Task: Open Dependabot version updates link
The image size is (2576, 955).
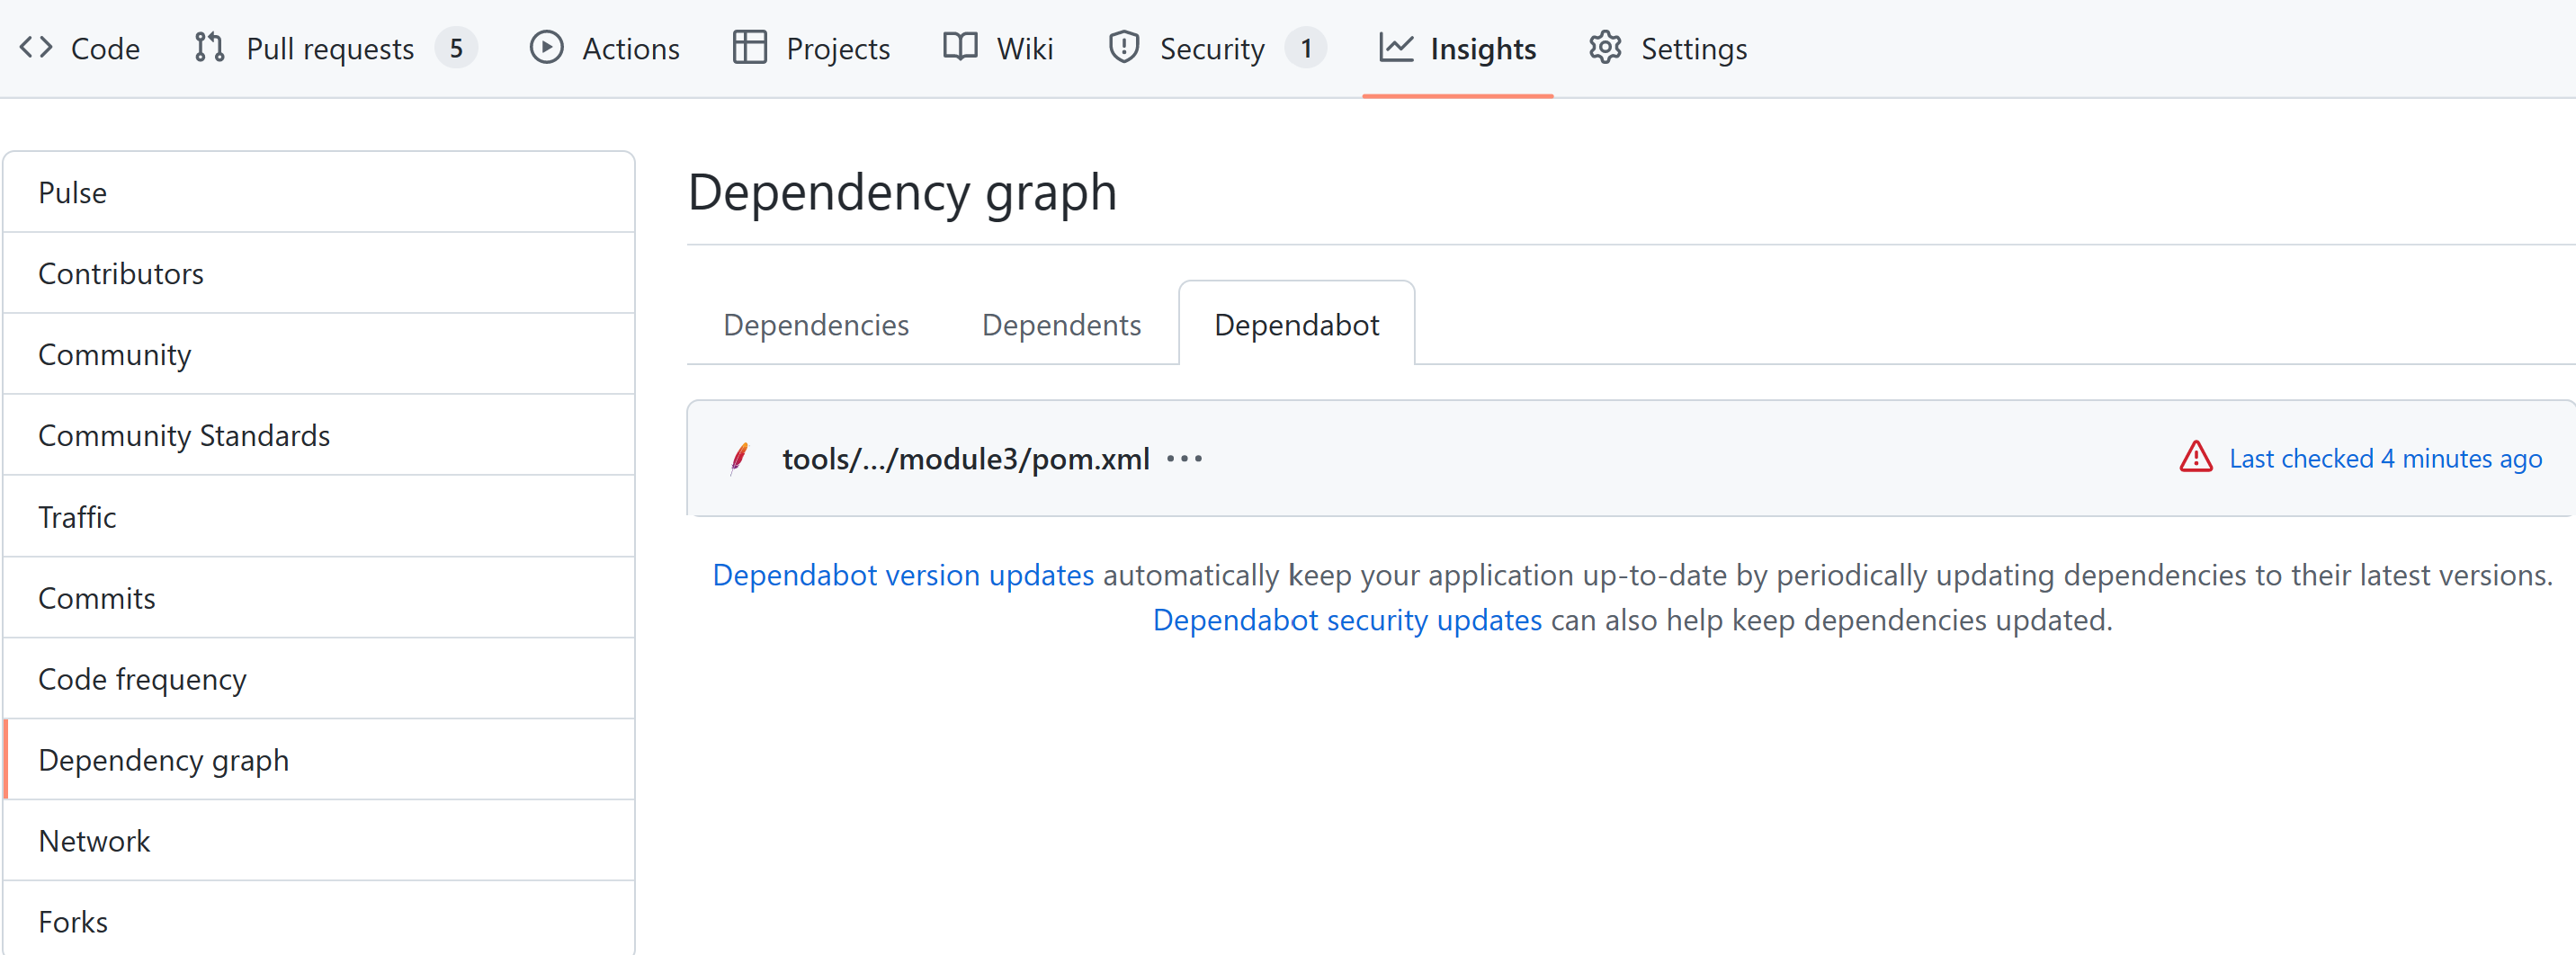Action: point(903,575)
